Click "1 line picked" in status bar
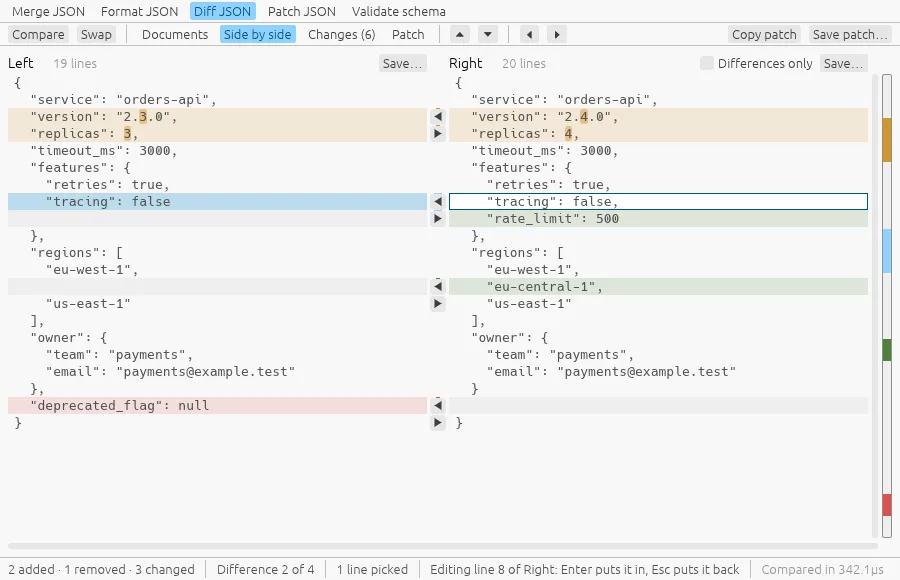The image size is (900, 580). [372, 570]
